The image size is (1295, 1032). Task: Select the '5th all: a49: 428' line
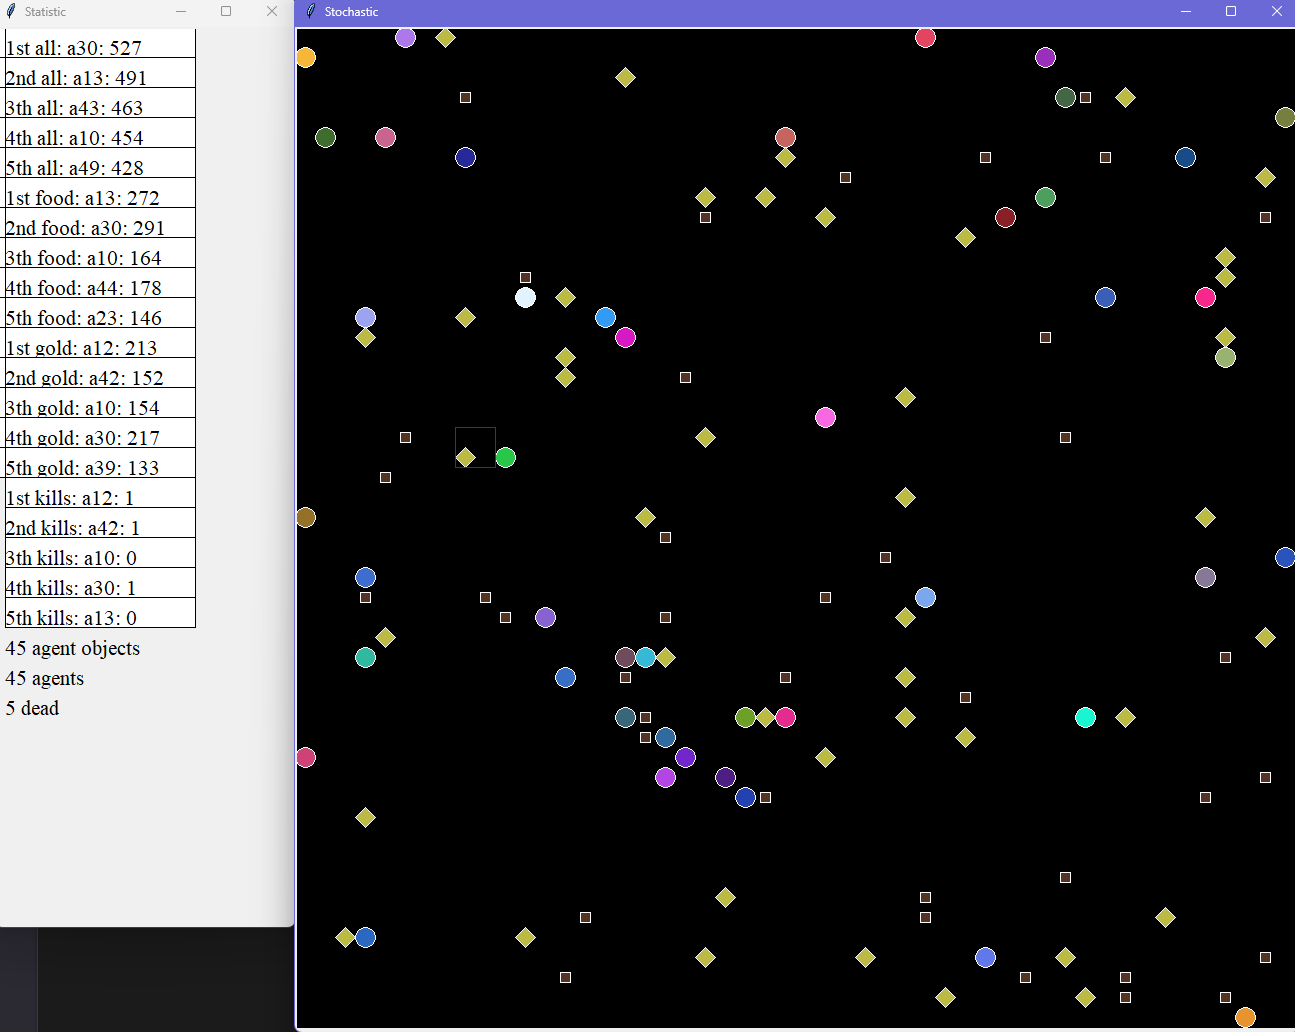click(x=100, y=163)
